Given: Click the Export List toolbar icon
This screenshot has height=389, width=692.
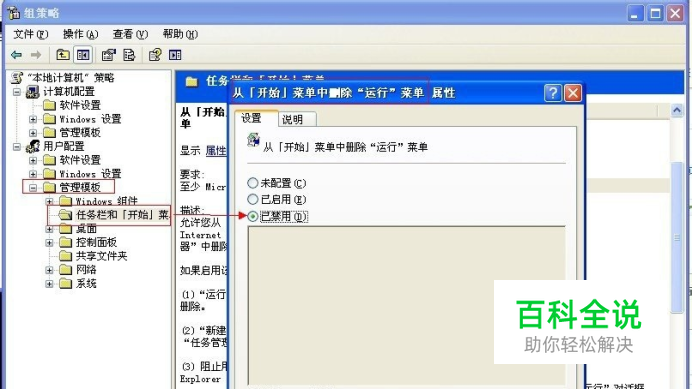Looking at the screenshot, I should tap(129, 55).
